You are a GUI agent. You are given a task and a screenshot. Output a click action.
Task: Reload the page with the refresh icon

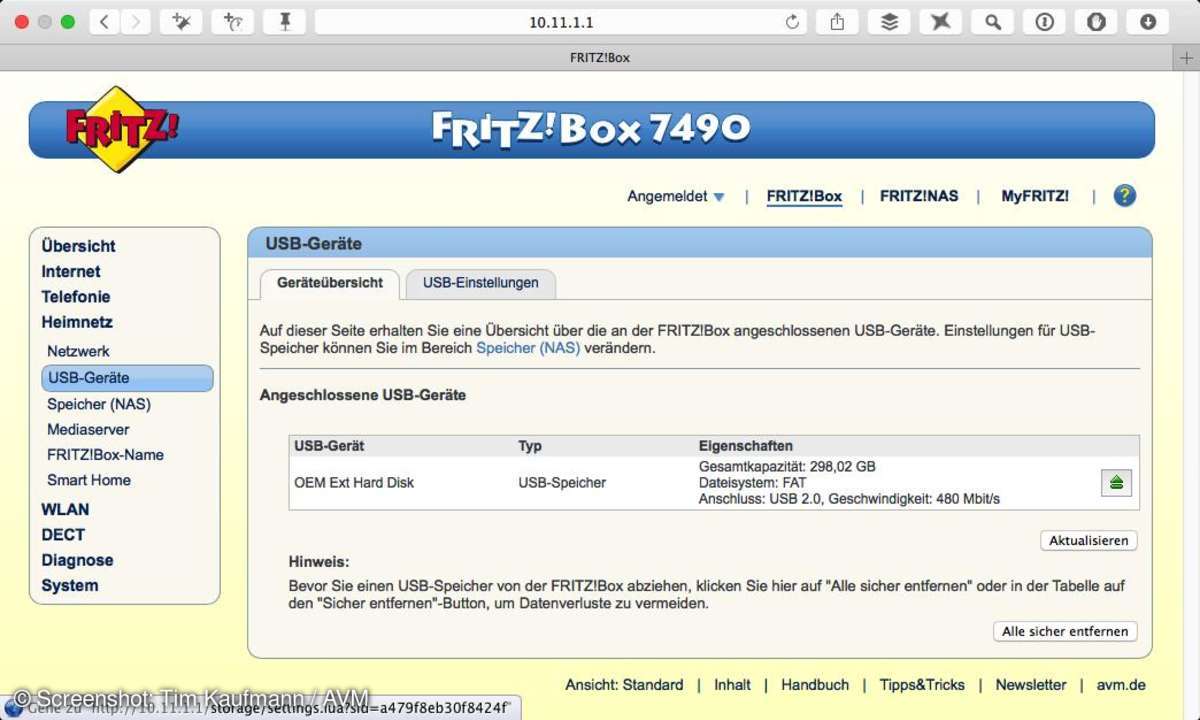pos(792,22)
